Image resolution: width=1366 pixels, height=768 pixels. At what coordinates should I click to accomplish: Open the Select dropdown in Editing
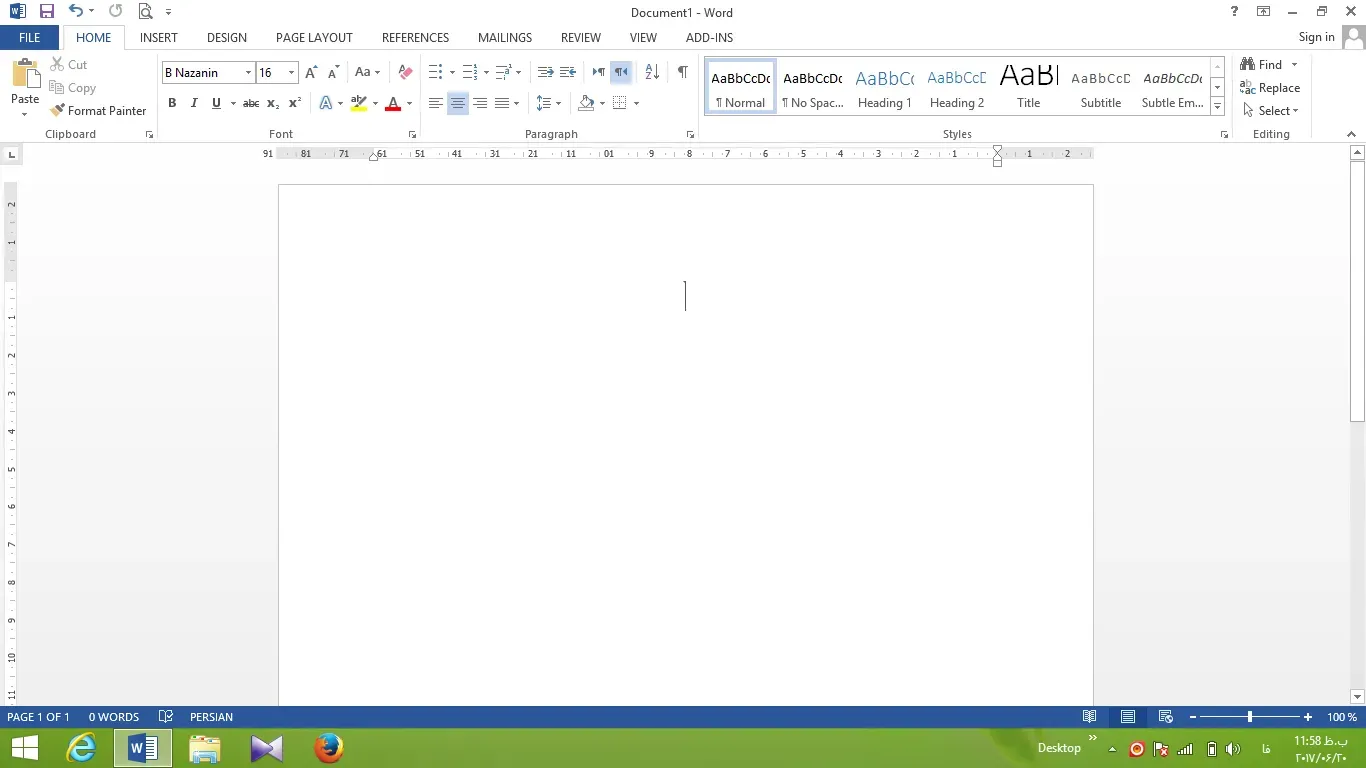[x=1271, y=111]
